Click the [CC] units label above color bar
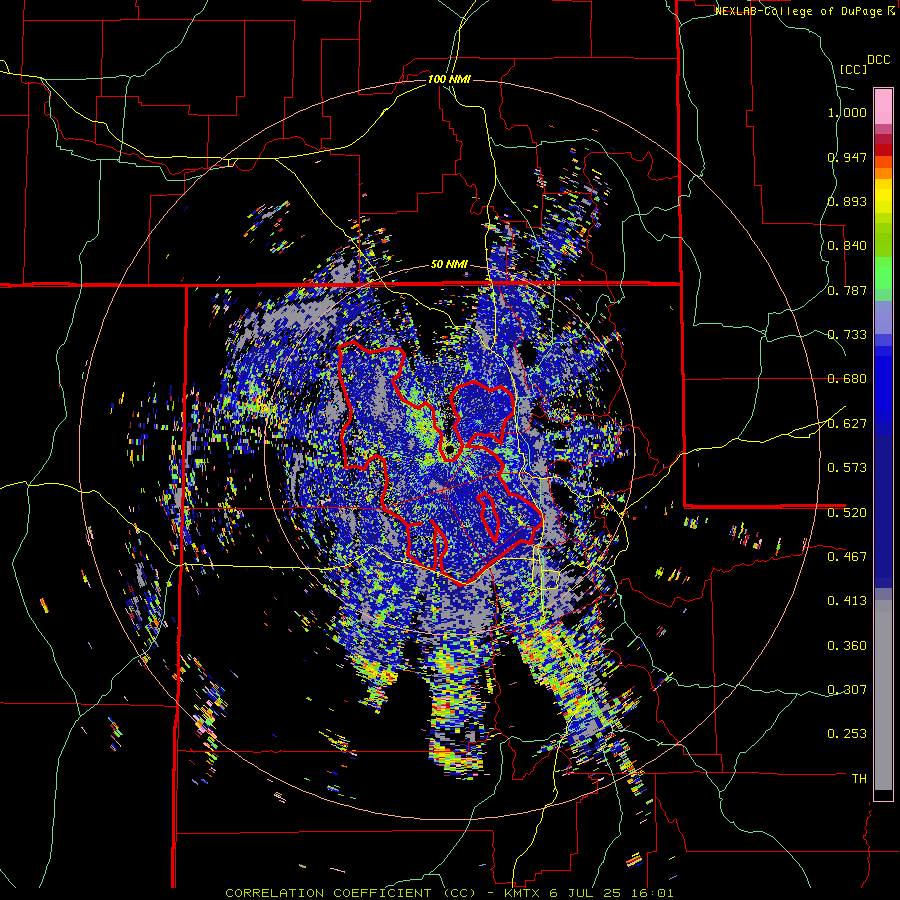This screenshot has height=900, width=900. click(x=853, y=69)
